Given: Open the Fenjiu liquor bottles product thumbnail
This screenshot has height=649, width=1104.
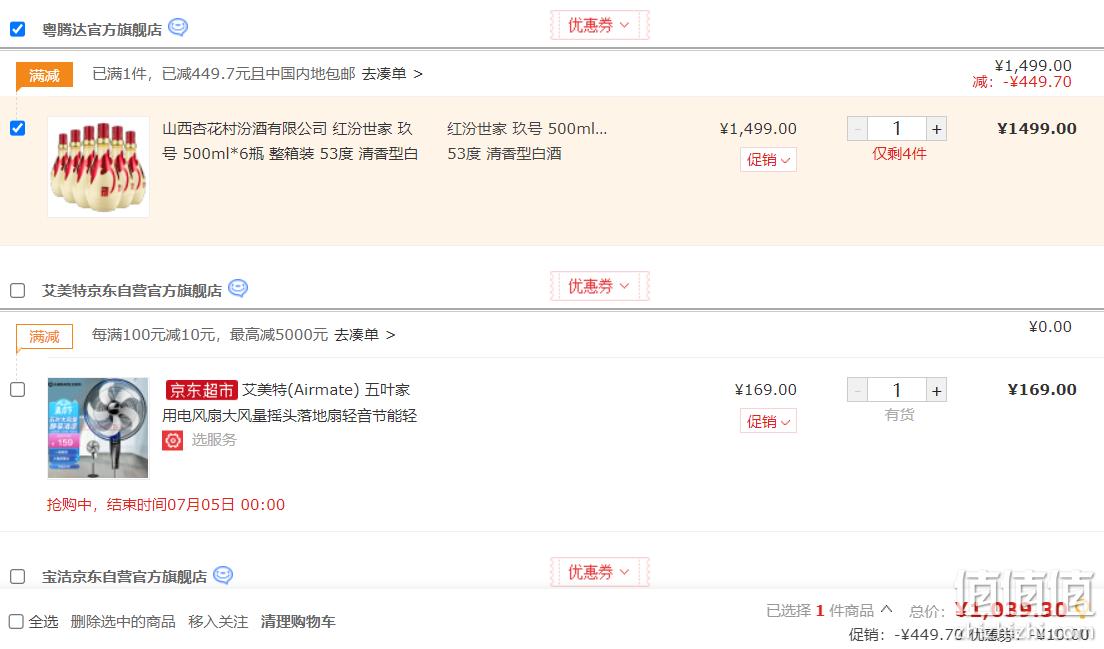Looking at the screenshot, I should [x=98, y=167].
